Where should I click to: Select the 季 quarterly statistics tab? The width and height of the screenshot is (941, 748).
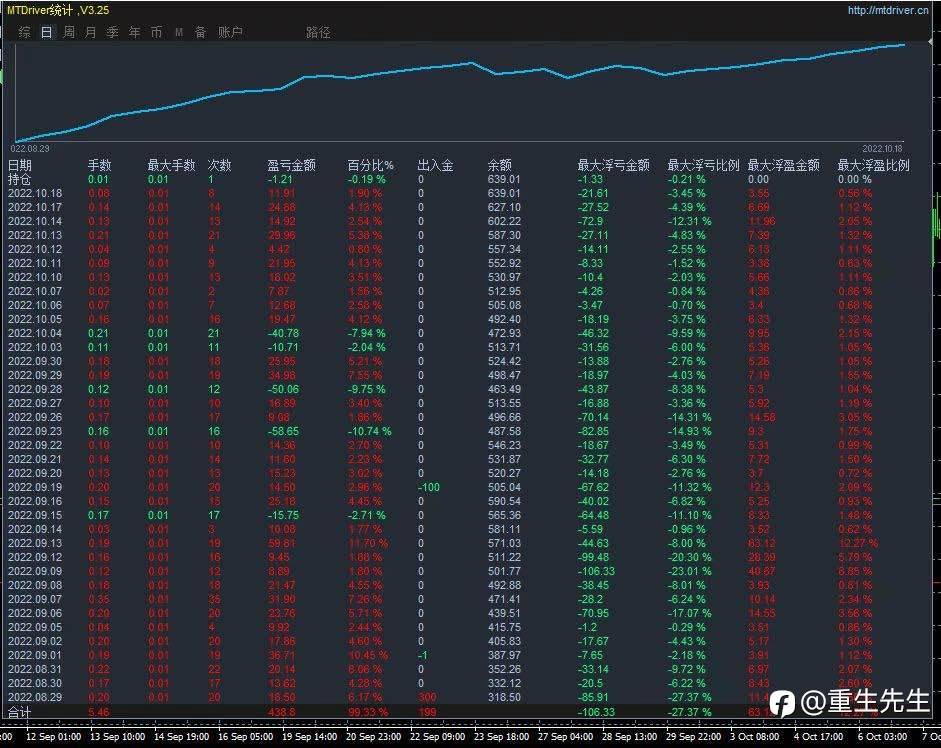[x=112, y=32]
